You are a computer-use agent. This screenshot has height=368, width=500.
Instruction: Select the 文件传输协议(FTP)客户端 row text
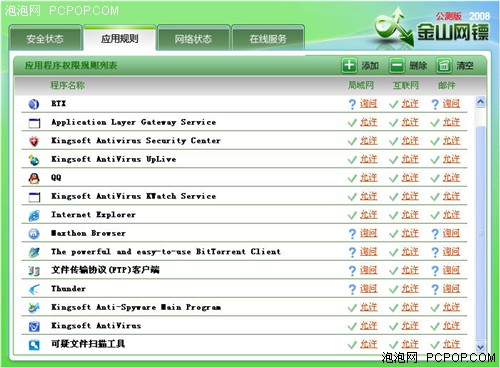coord(105,270)
